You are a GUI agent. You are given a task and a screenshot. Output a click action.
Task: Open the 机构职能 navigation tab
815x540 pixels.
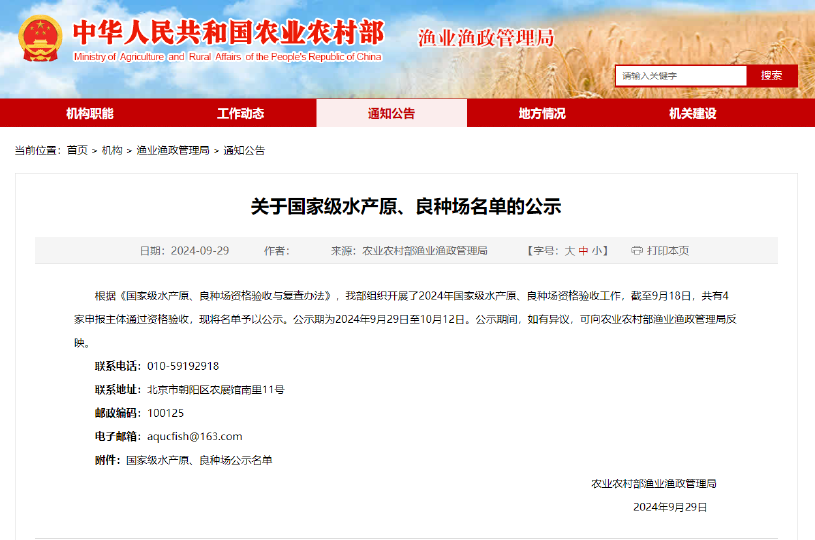(x=90, y=113)
